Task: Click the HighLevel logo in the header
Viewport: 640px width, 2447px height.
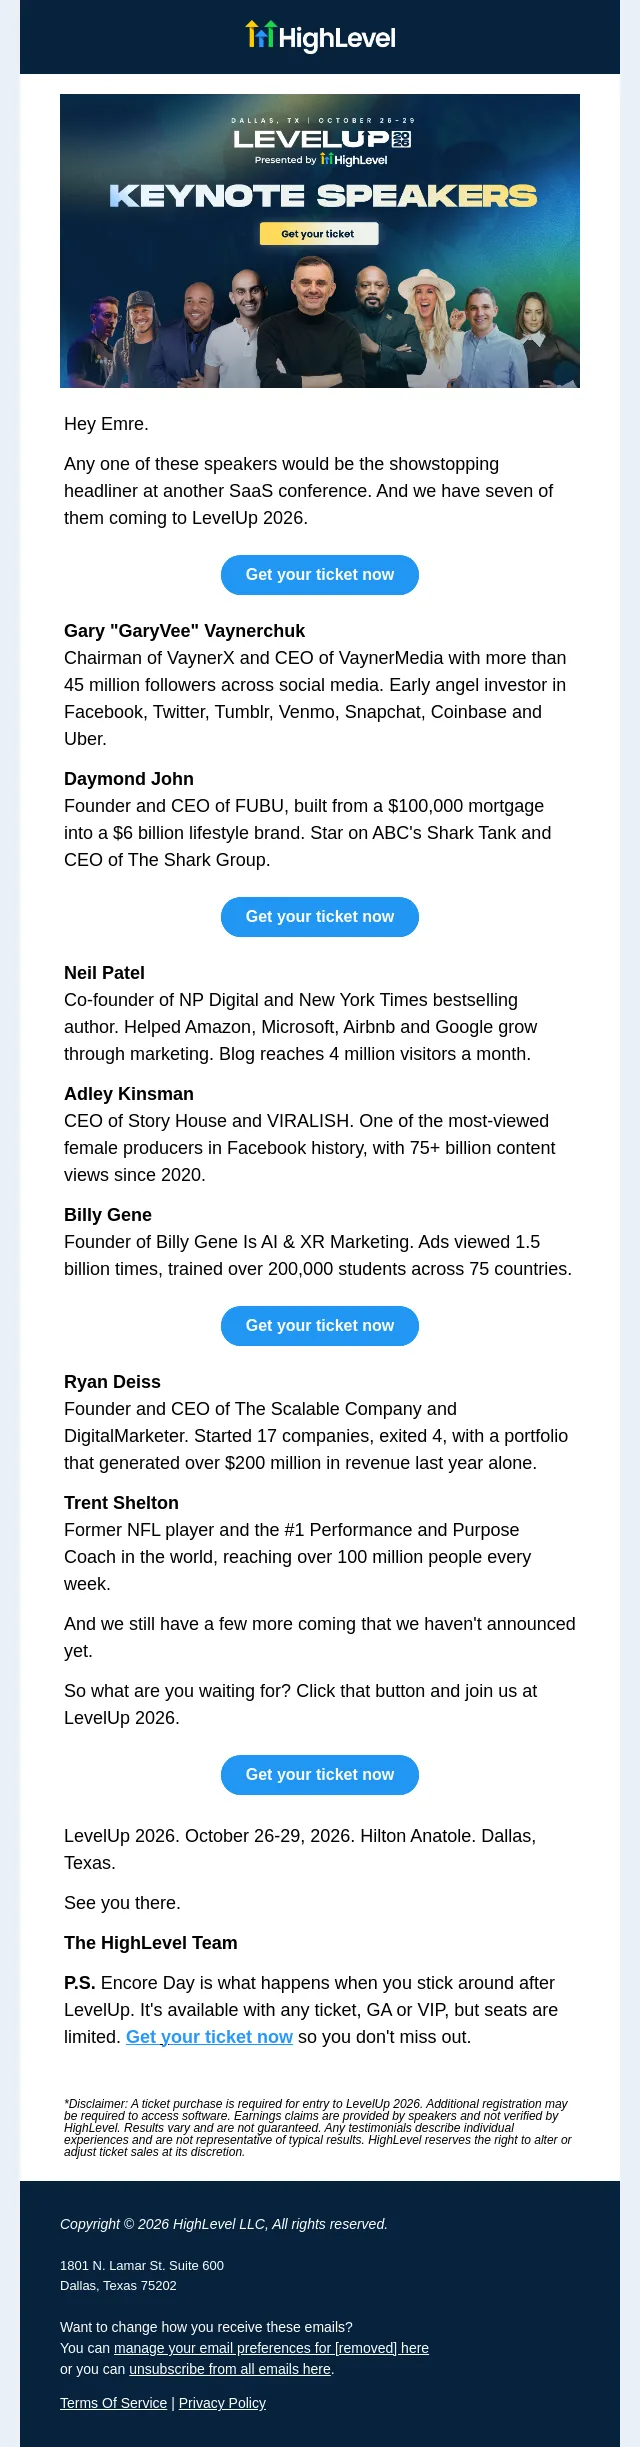Action: point(320,37)
